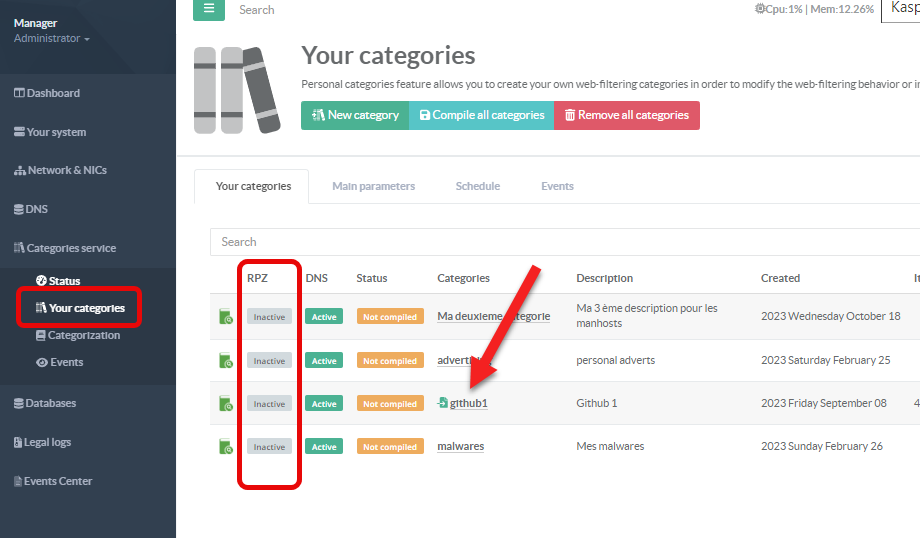Expand the Administrator user dropdown
The width and height of the screenshot is (920, 538).
(x=51, y=39)
